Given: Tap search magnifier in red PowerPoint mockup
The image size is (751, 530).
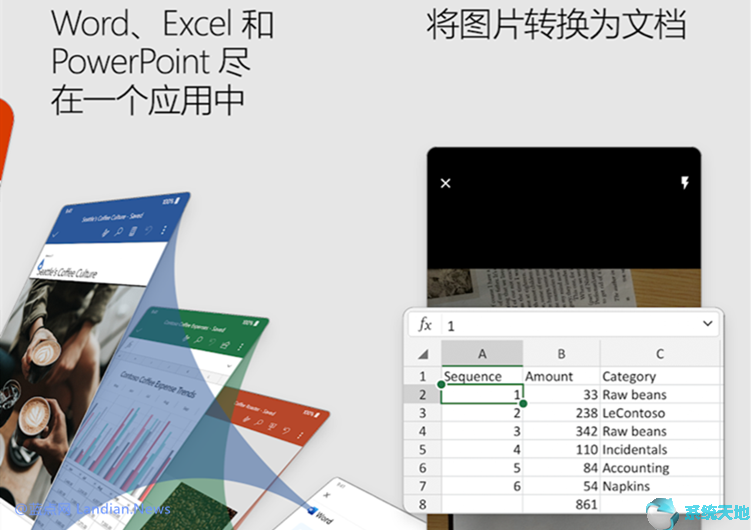Looking at the screenshot, I should [259, 422].
